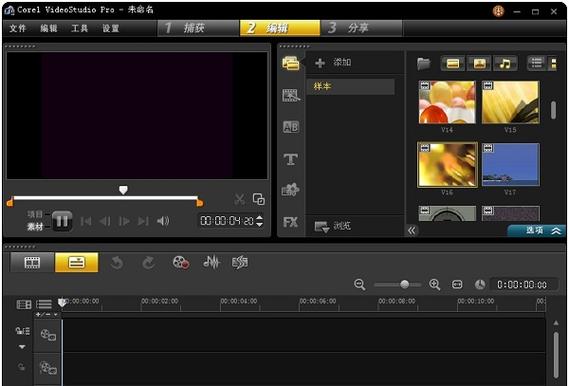Toggle show audio files filter

(505, 63)
